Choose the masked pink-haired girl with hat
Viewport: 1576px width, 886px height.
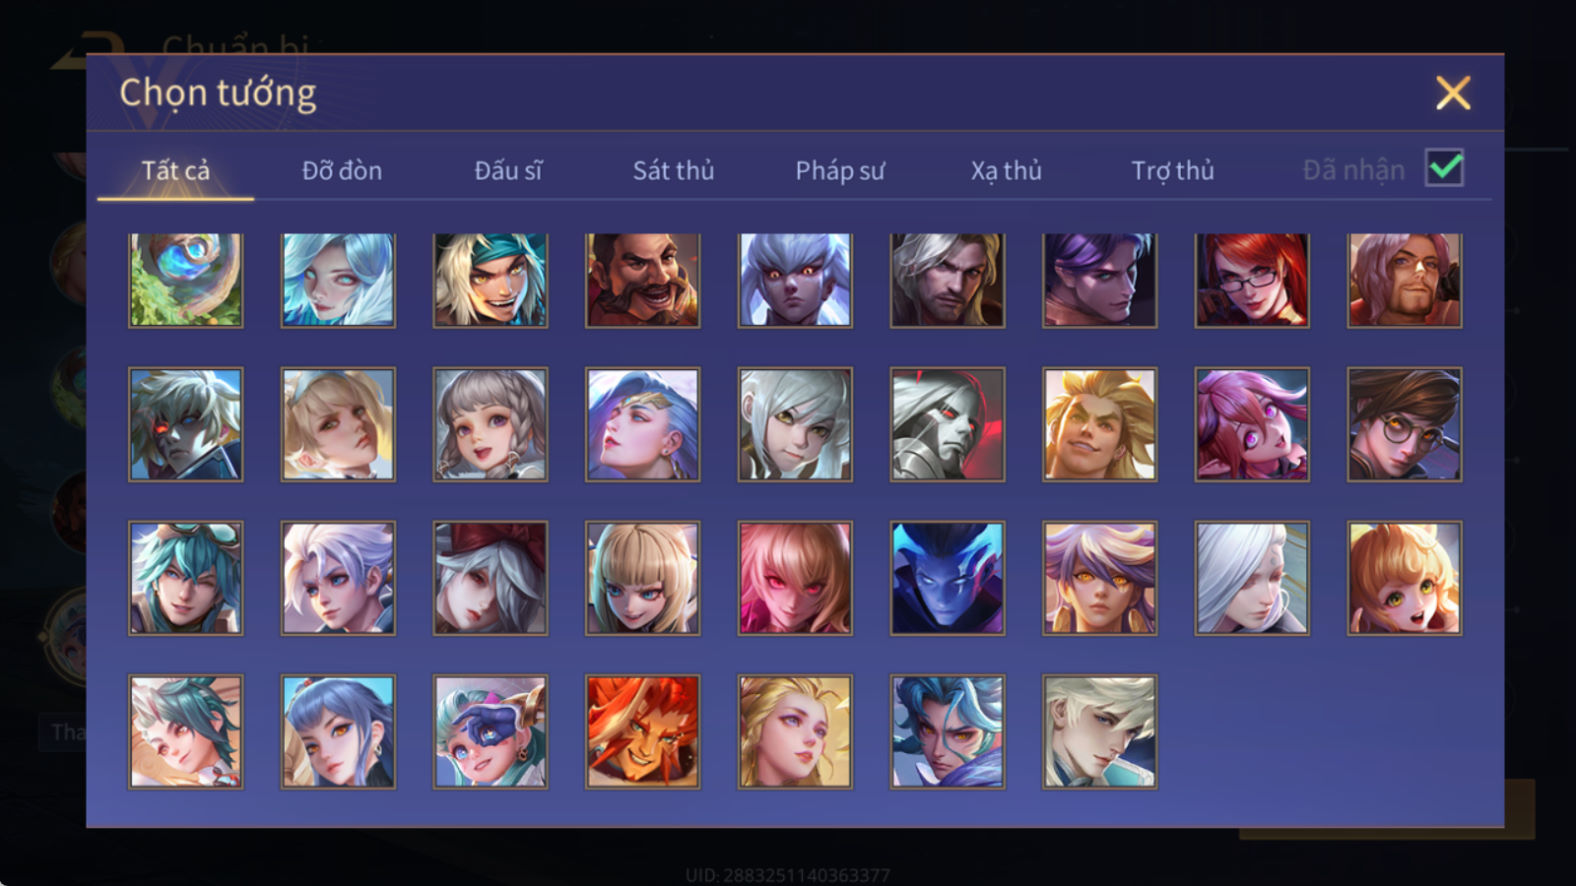coord(490,731)
